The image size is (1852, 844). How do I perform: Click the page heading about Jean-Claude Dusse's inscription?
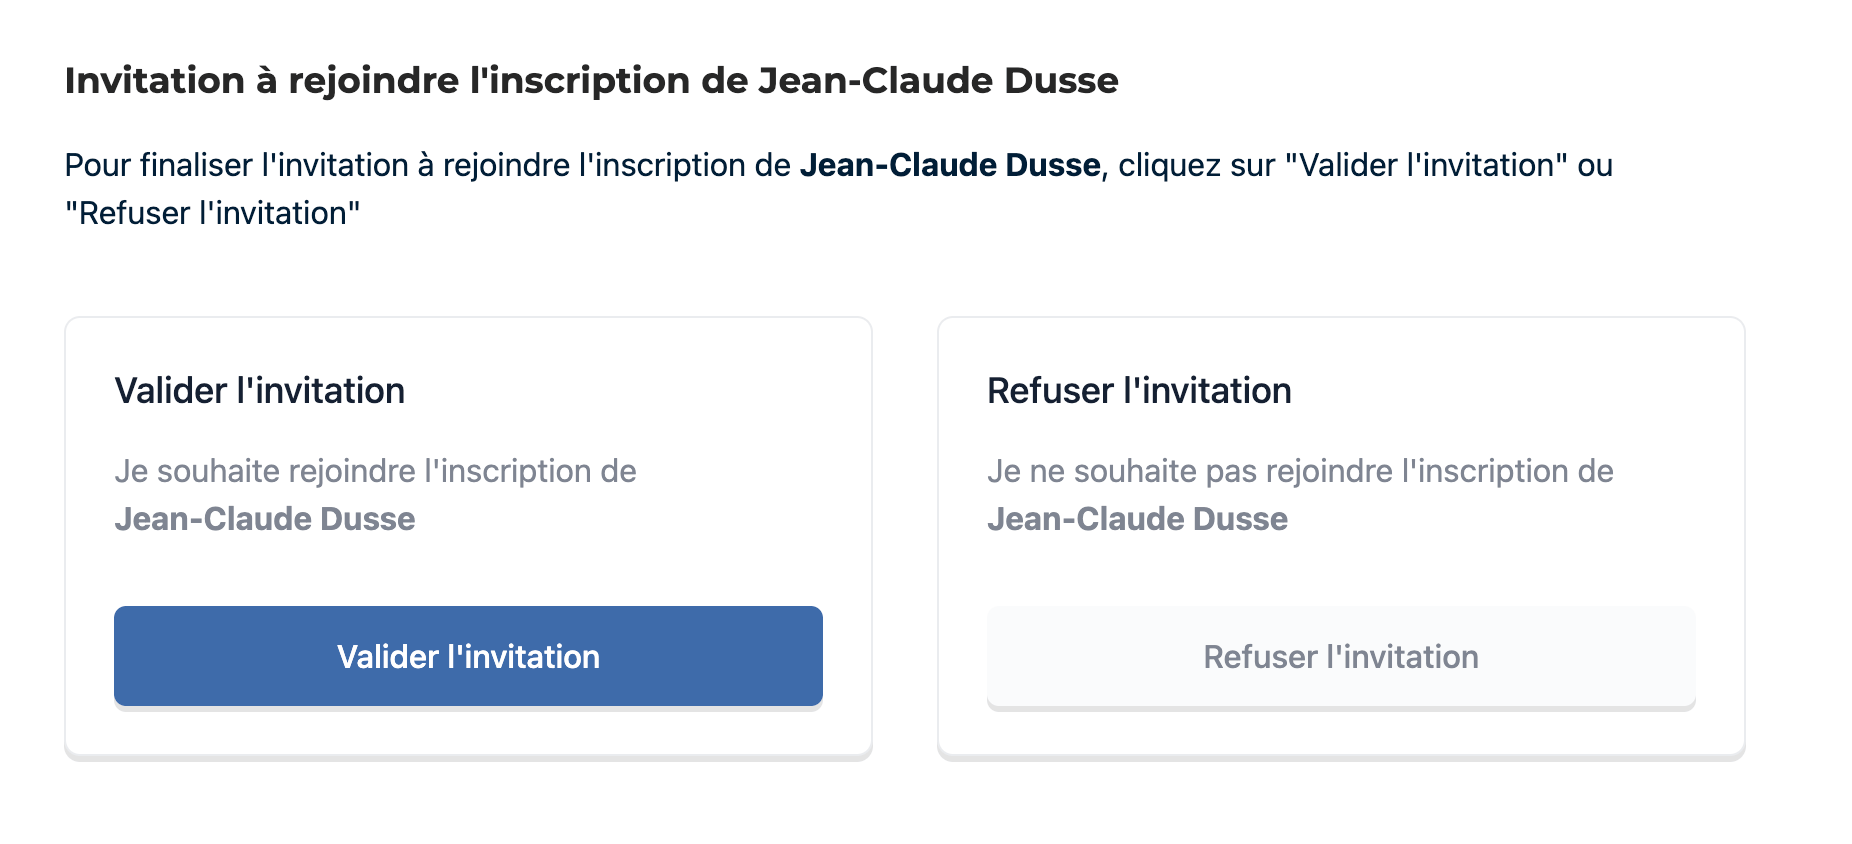[x=591, y=81]
